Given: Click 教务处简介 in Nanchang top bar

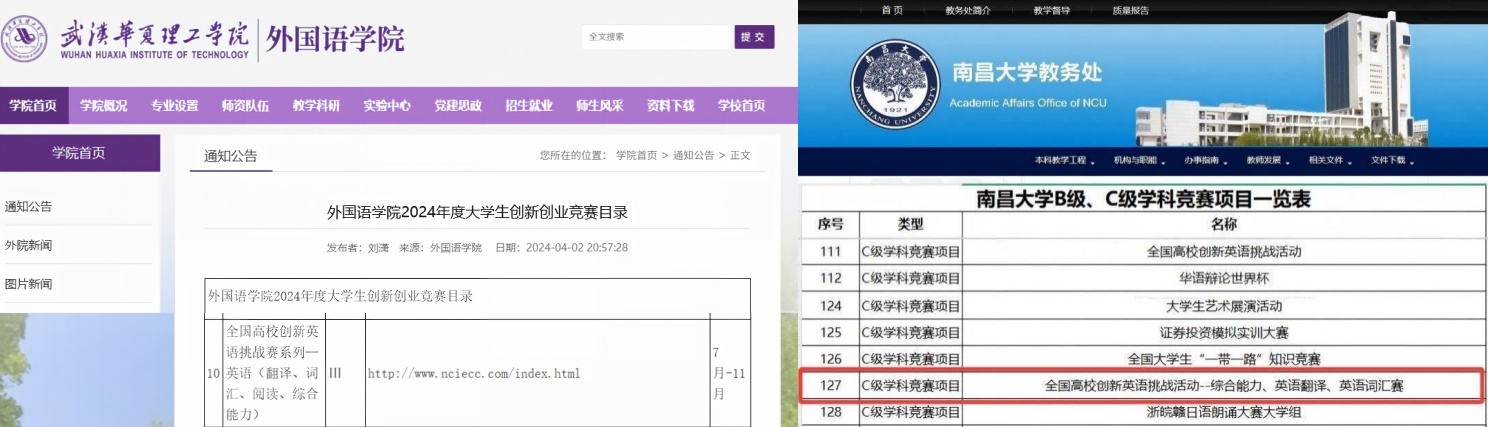Looking at the screenshot, I should pyautogui.click(x=967, y=10).
